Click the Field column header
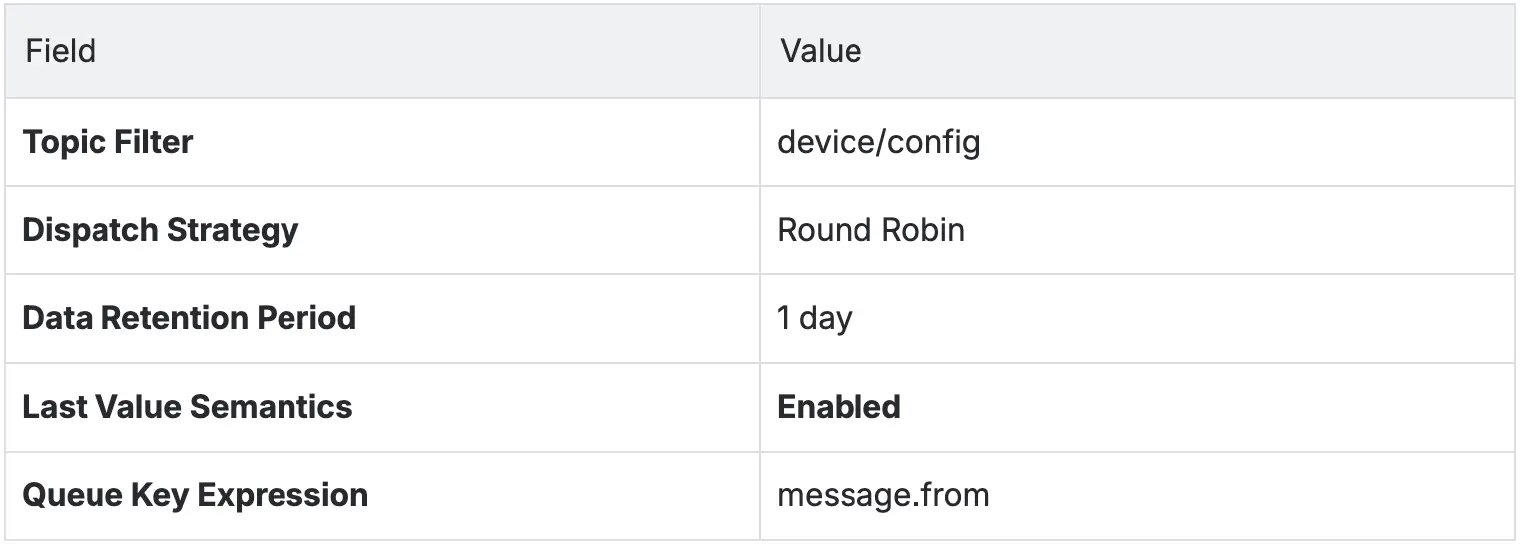The image size is (1520, 545). tap(61, 51)
